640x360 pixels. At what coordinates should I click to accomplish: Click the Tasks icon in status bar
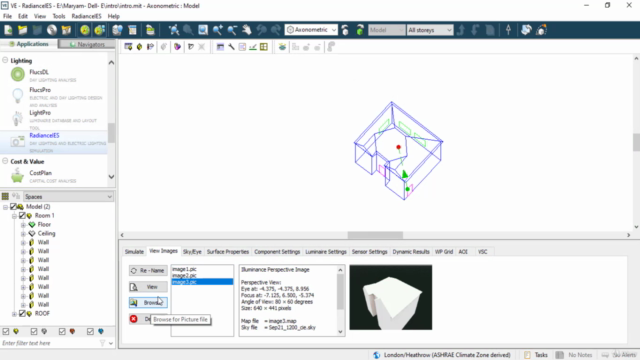pyautogui.click(x=527, y=355)
